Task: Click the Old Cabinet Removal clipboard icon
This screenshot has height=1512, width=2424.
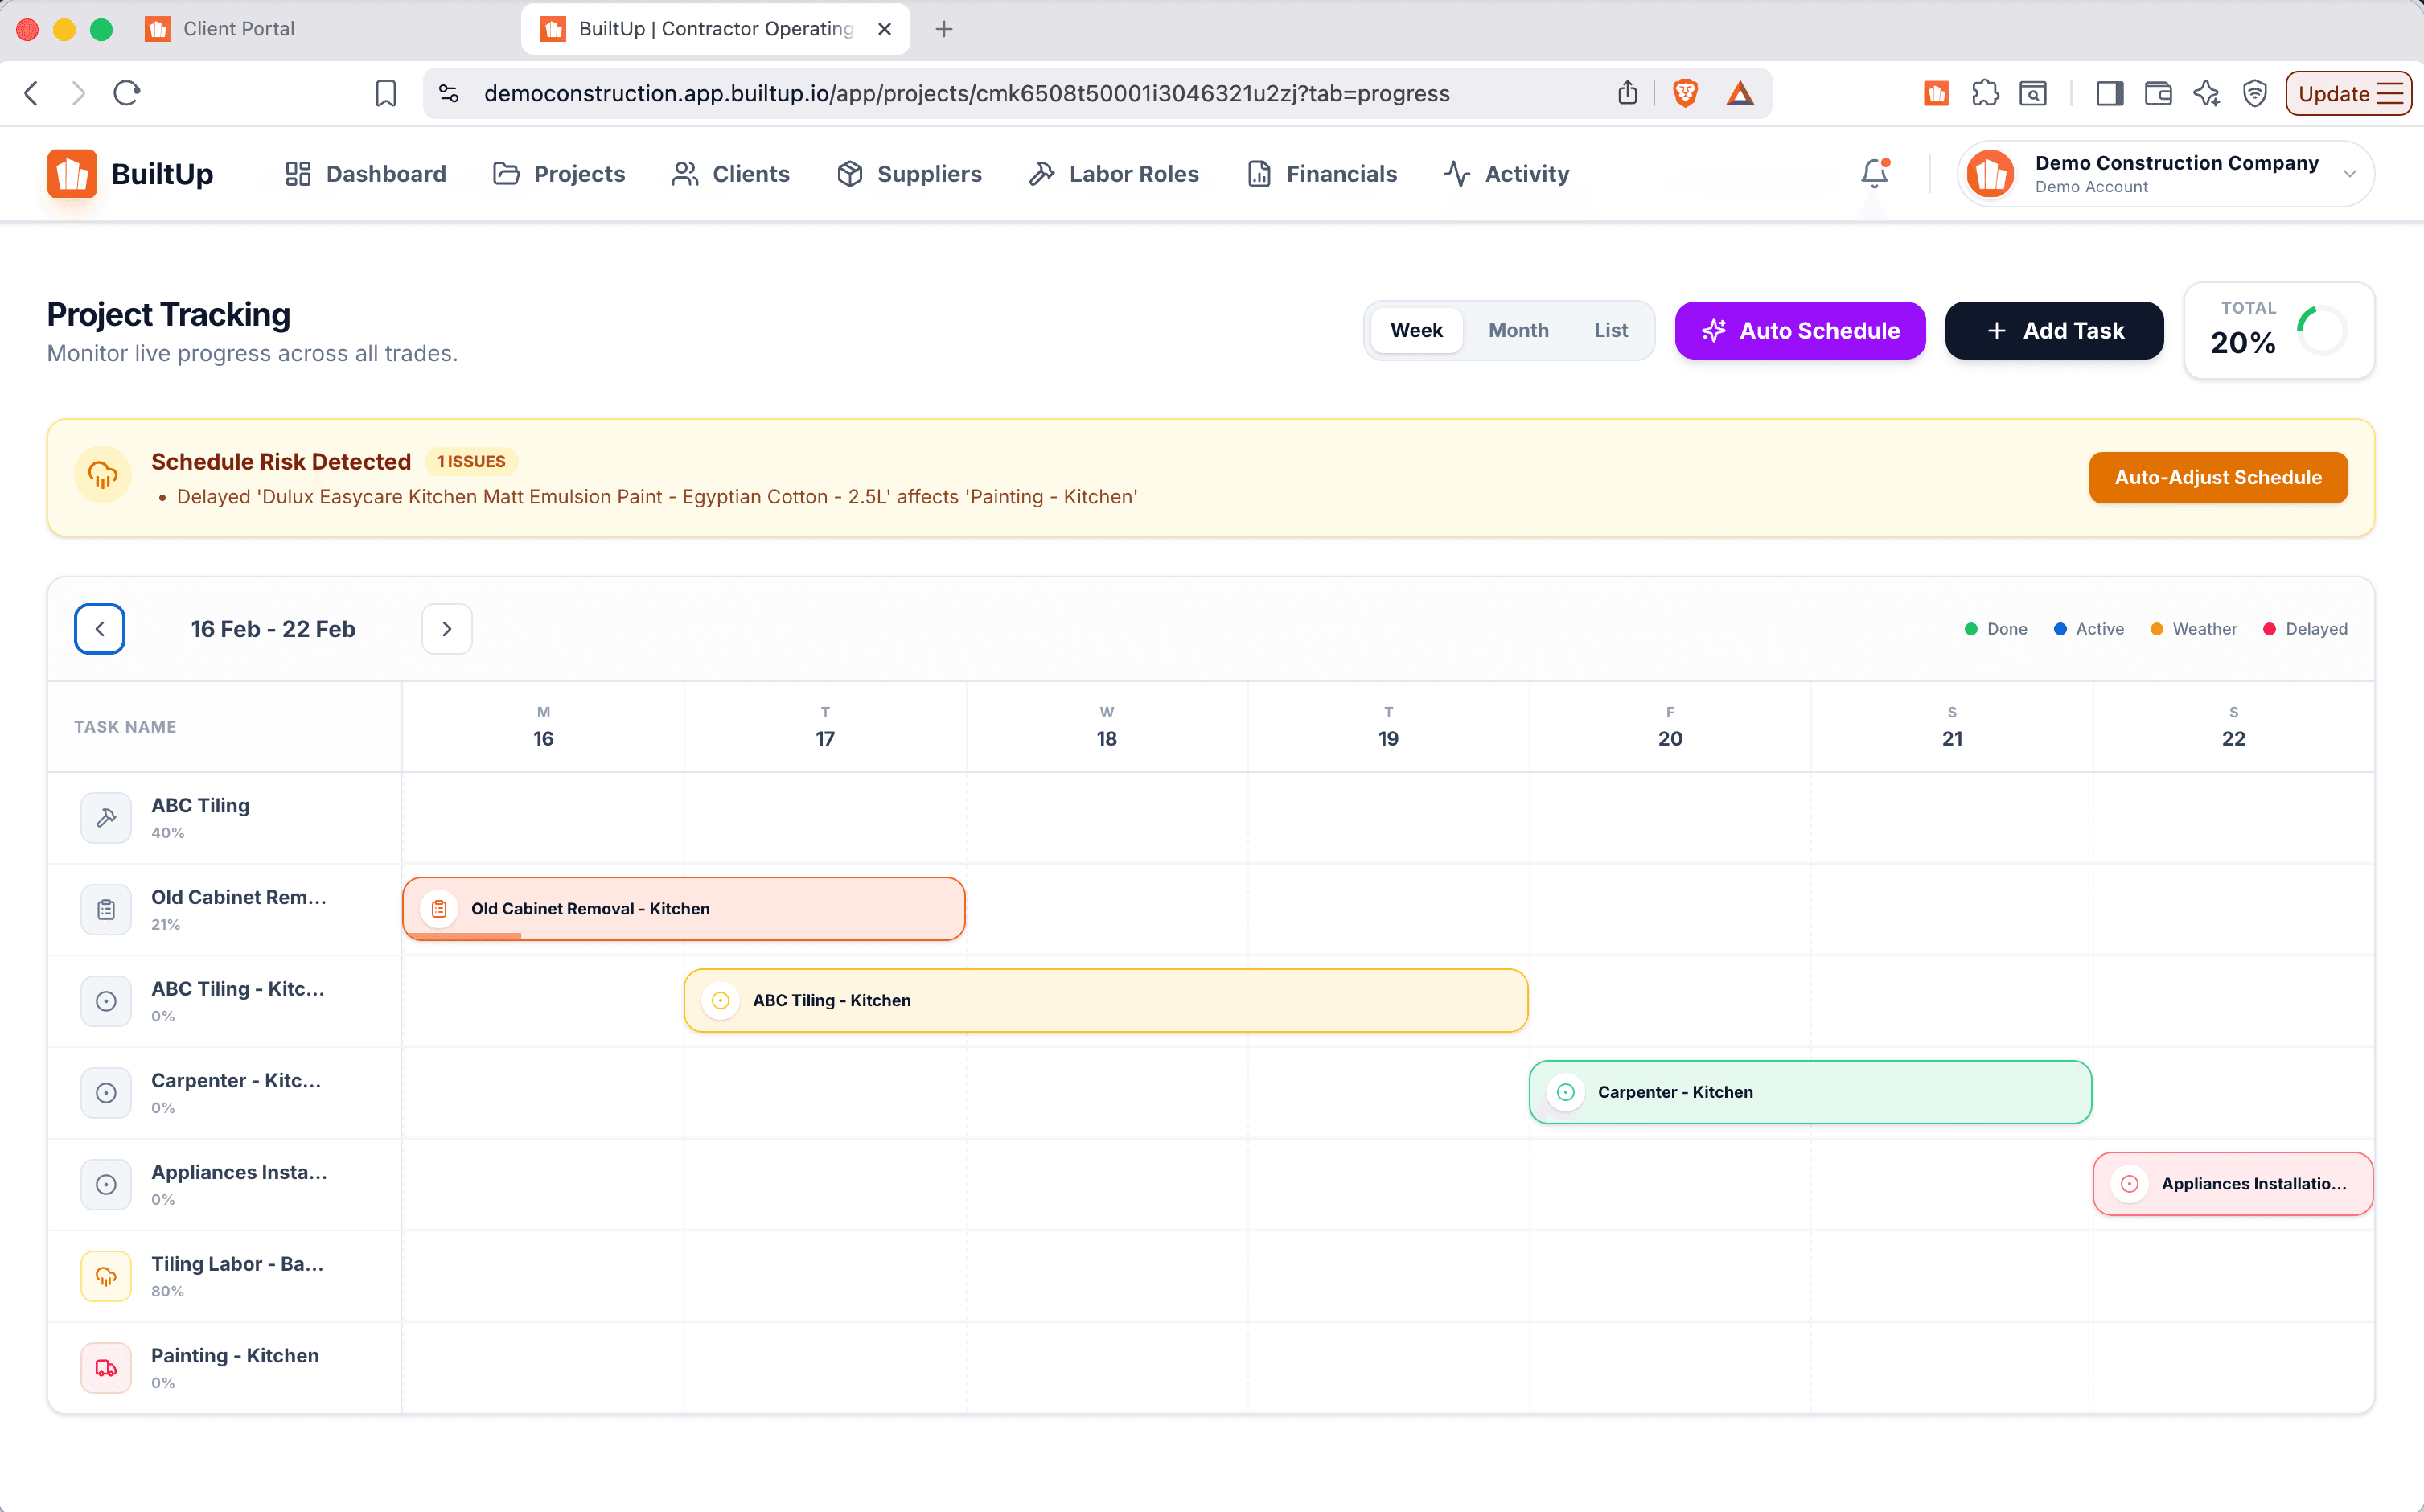Action: 106,910
